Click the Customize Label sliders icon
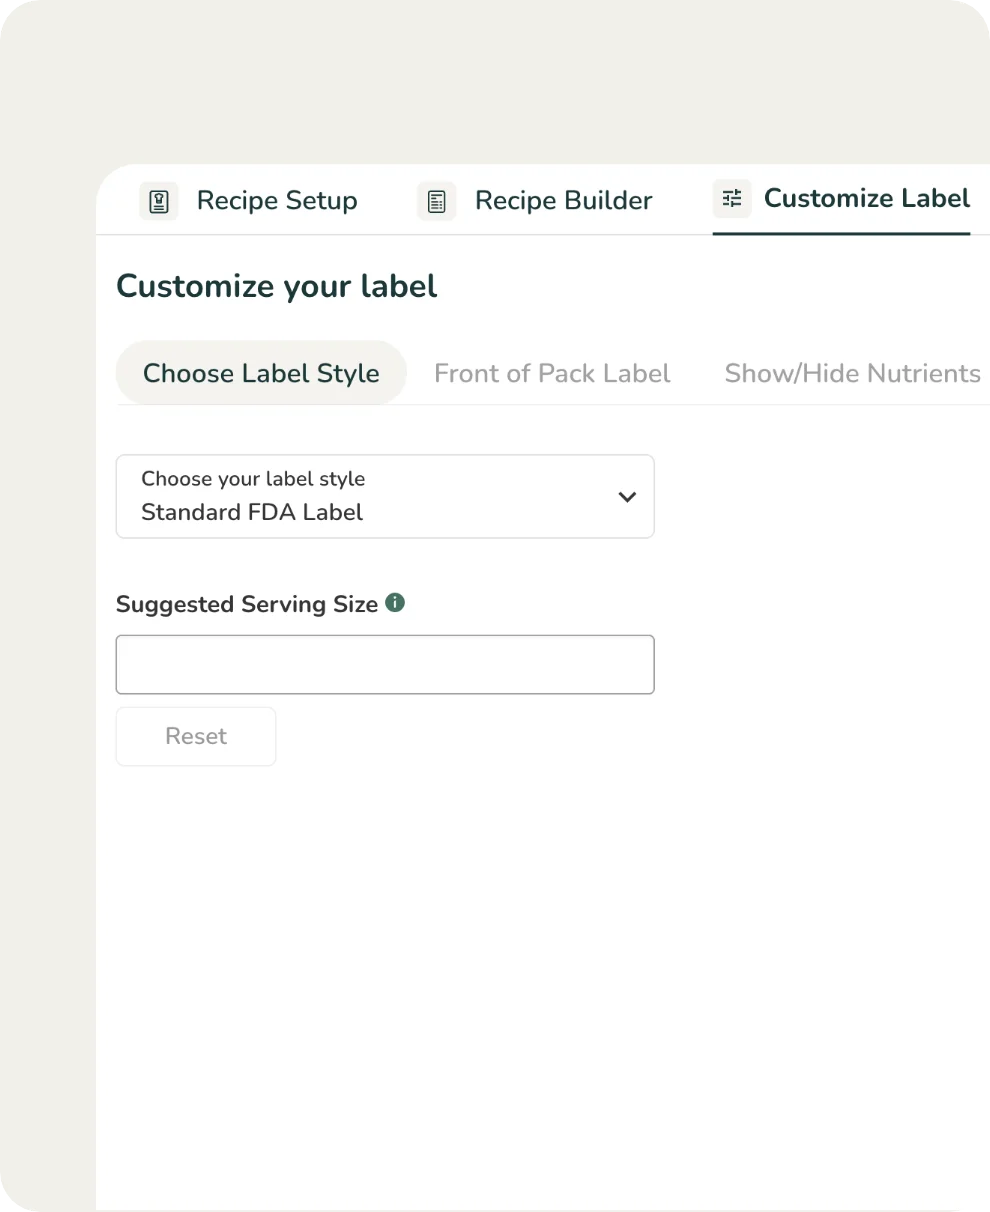The width and height of the screenshot is (990, 1212). 732,199
